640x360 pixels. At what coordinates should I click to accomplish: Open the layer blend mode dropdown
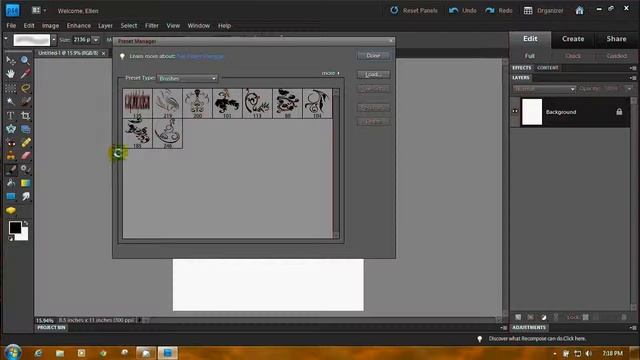click(x=544, y=89)
